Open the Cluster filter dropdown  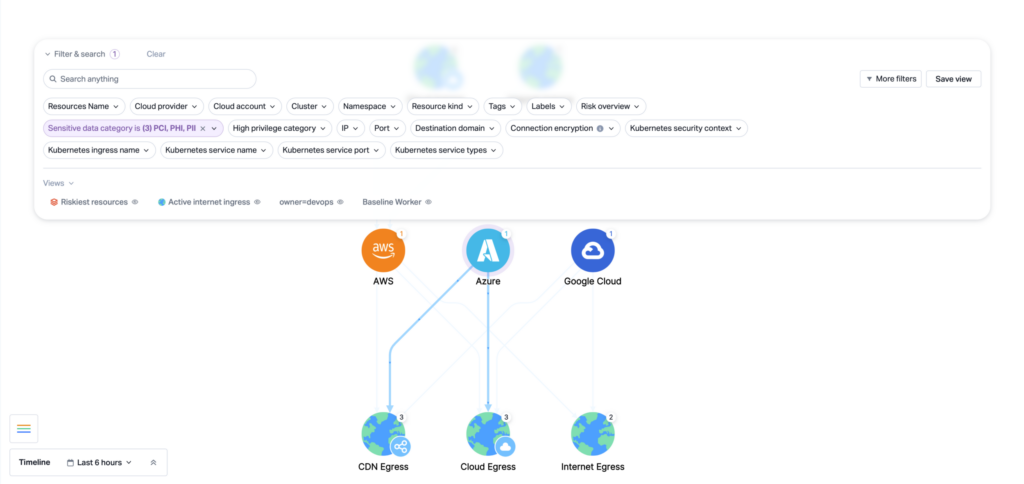[310, 106]
